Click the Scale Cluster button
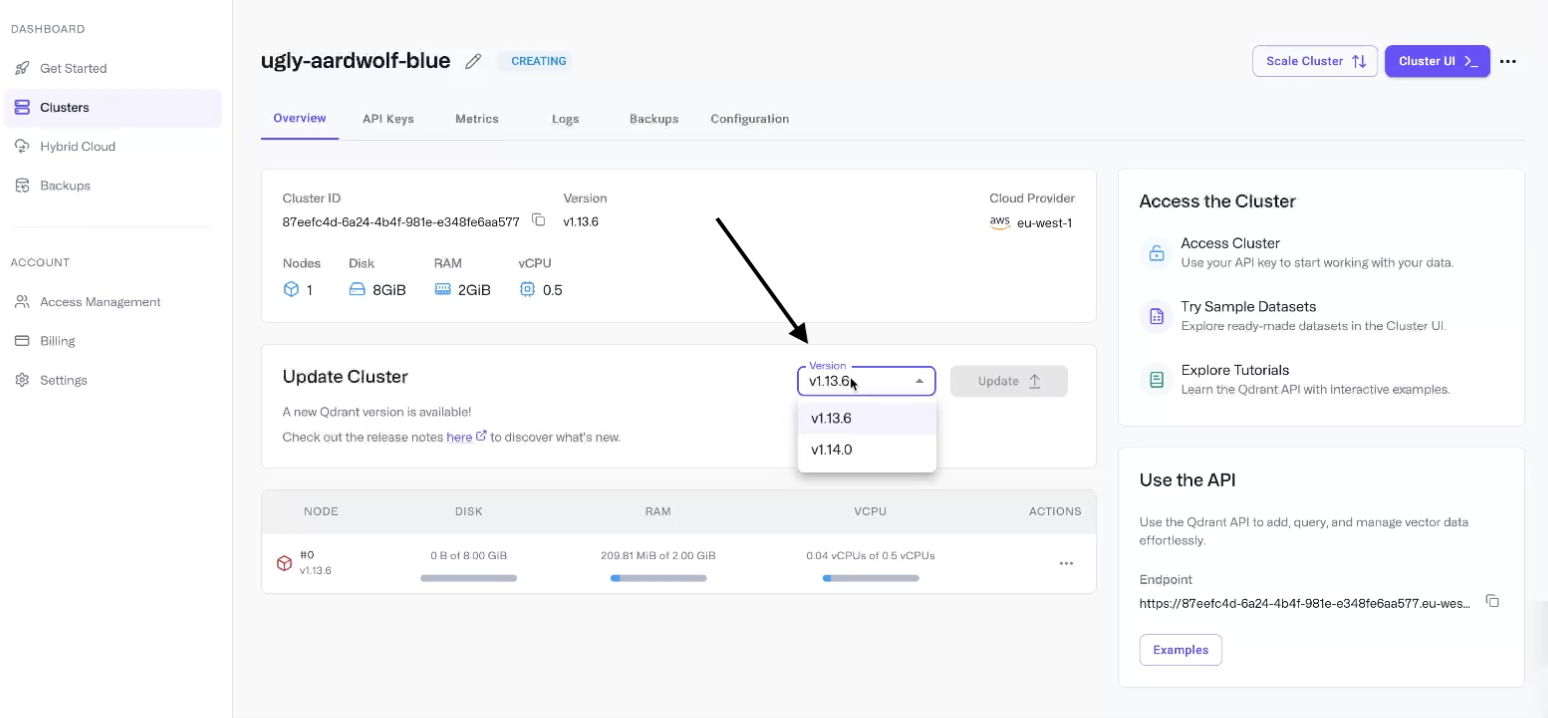Image resolution: width=1548 pixels, height=718 pixels. [1314, 61]
